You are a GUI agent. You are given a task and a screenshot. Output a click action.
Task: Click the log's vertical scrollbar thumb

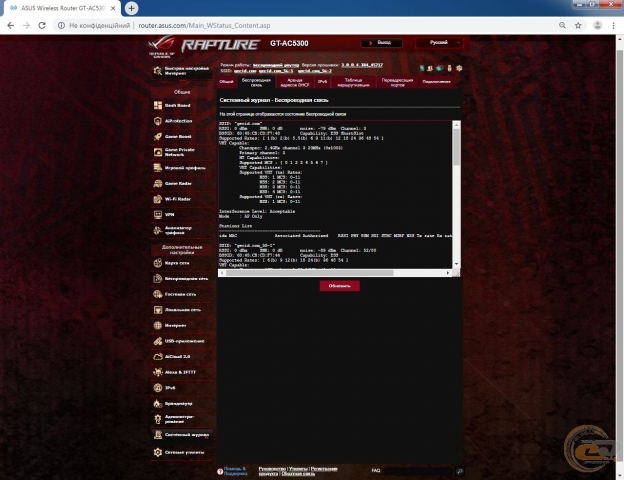point(456,146)
